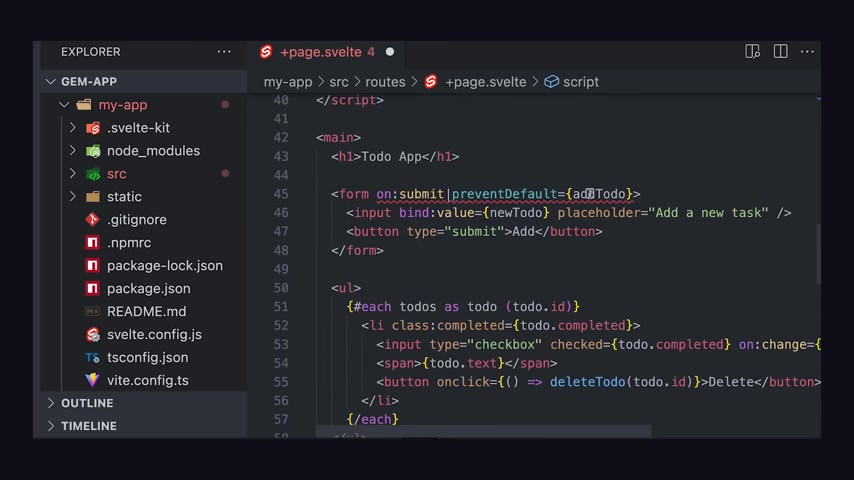Screen dimensions: 854x480
Task: Click the markdown icon beside README.md
Action: click(93, 311)
